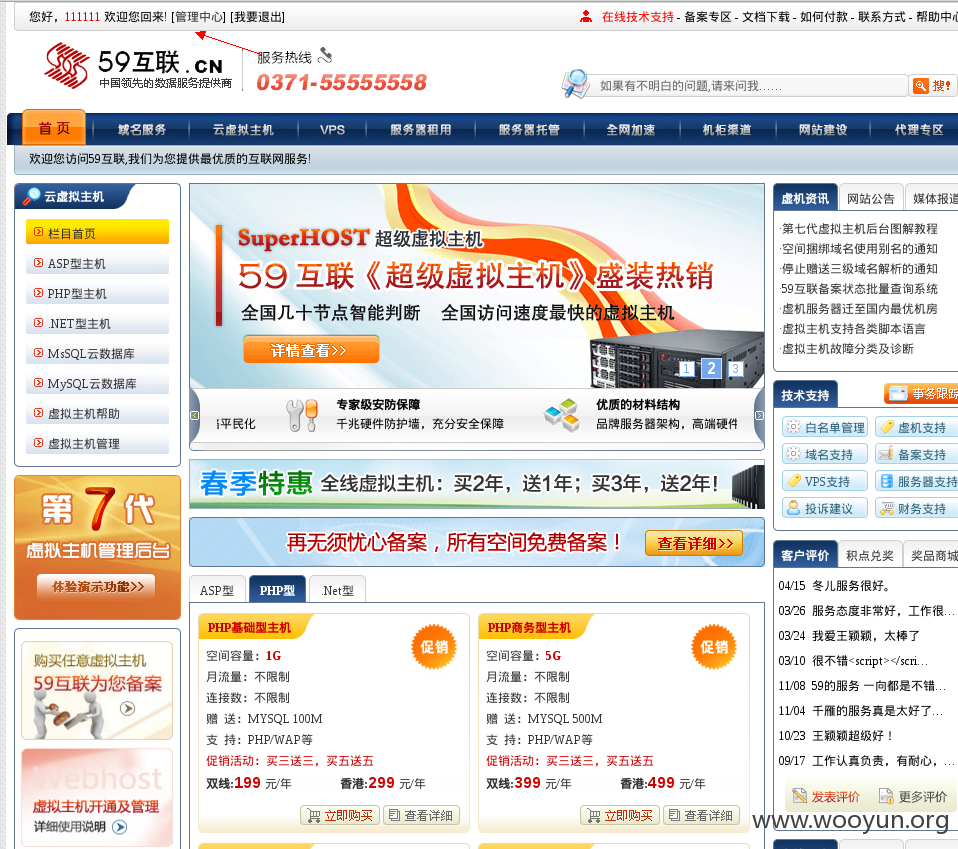Open 机柜渠道 navigation menu
The image size is (958, 849).
[727, 129]
